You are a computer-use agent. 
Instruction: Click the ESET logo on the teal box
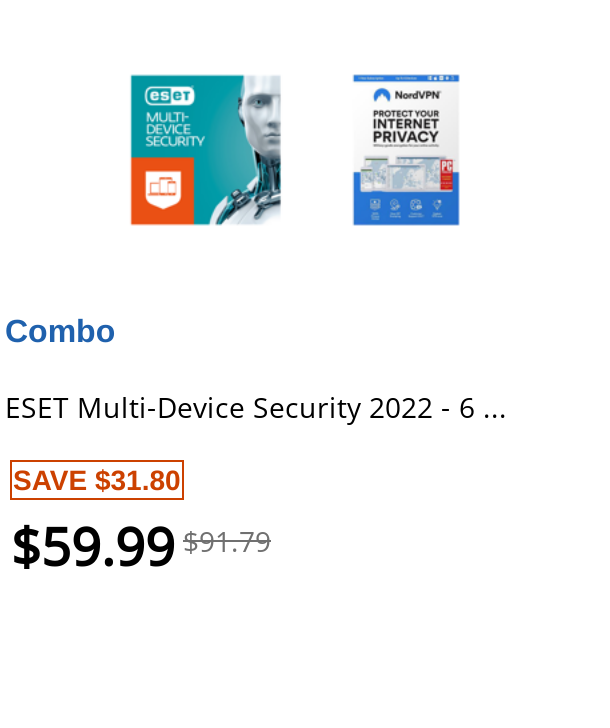coord(169,96)
